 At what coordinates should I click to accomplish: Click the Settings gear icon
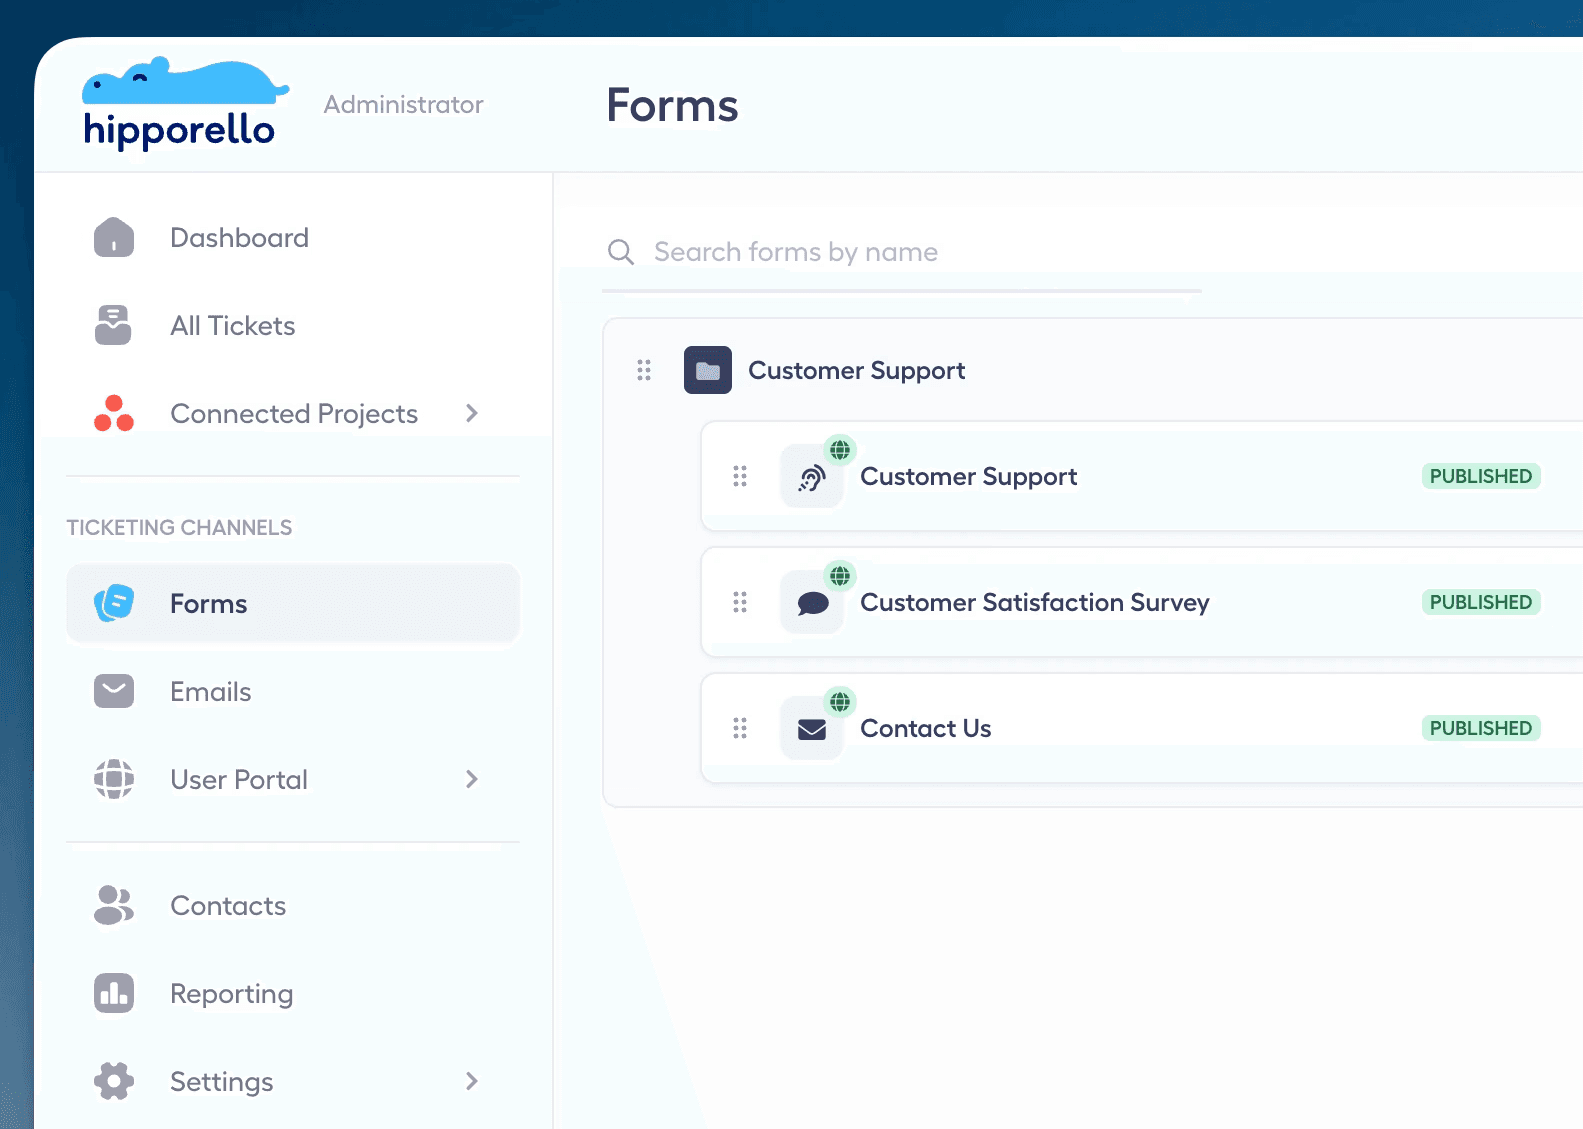coord(114,1081)
